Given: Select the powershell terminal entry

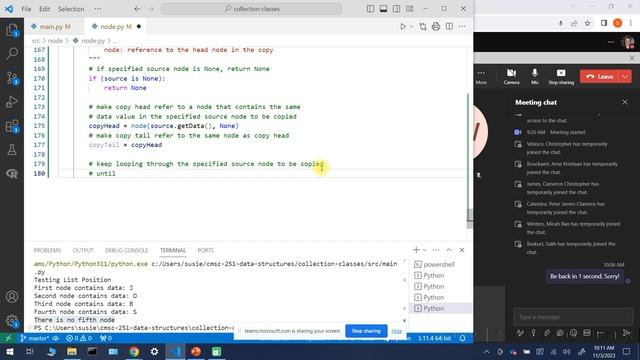Looking at the screenshot, I should pyautogui.click(x=439, y=264).
